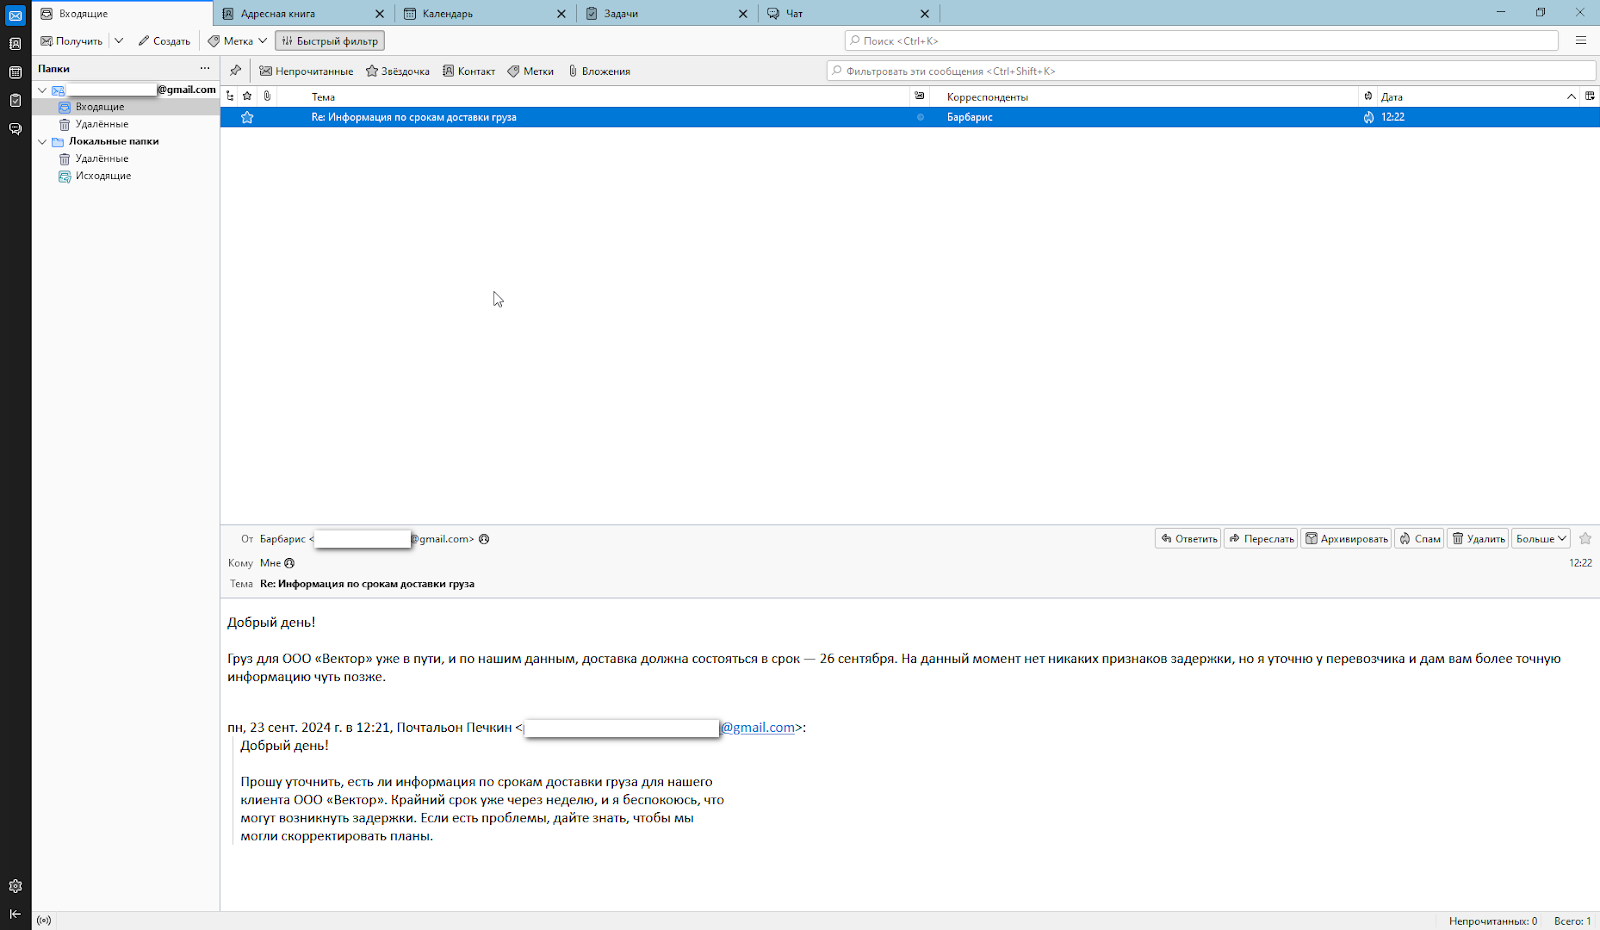This screenshot has height=930, width=1600.
Task: Switch to the Чат tab
Action: click(x=849, y=14)
